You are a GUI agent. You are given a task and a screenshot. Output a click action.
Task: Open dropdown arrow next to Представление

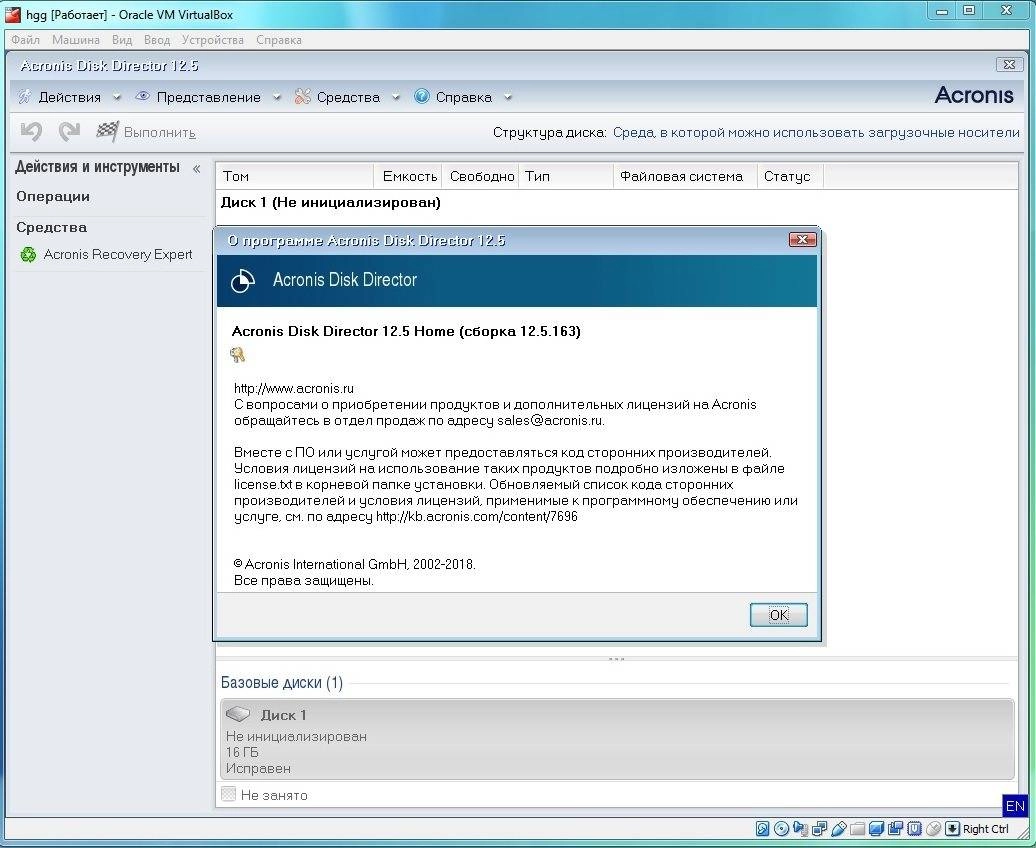coord(277,98)
